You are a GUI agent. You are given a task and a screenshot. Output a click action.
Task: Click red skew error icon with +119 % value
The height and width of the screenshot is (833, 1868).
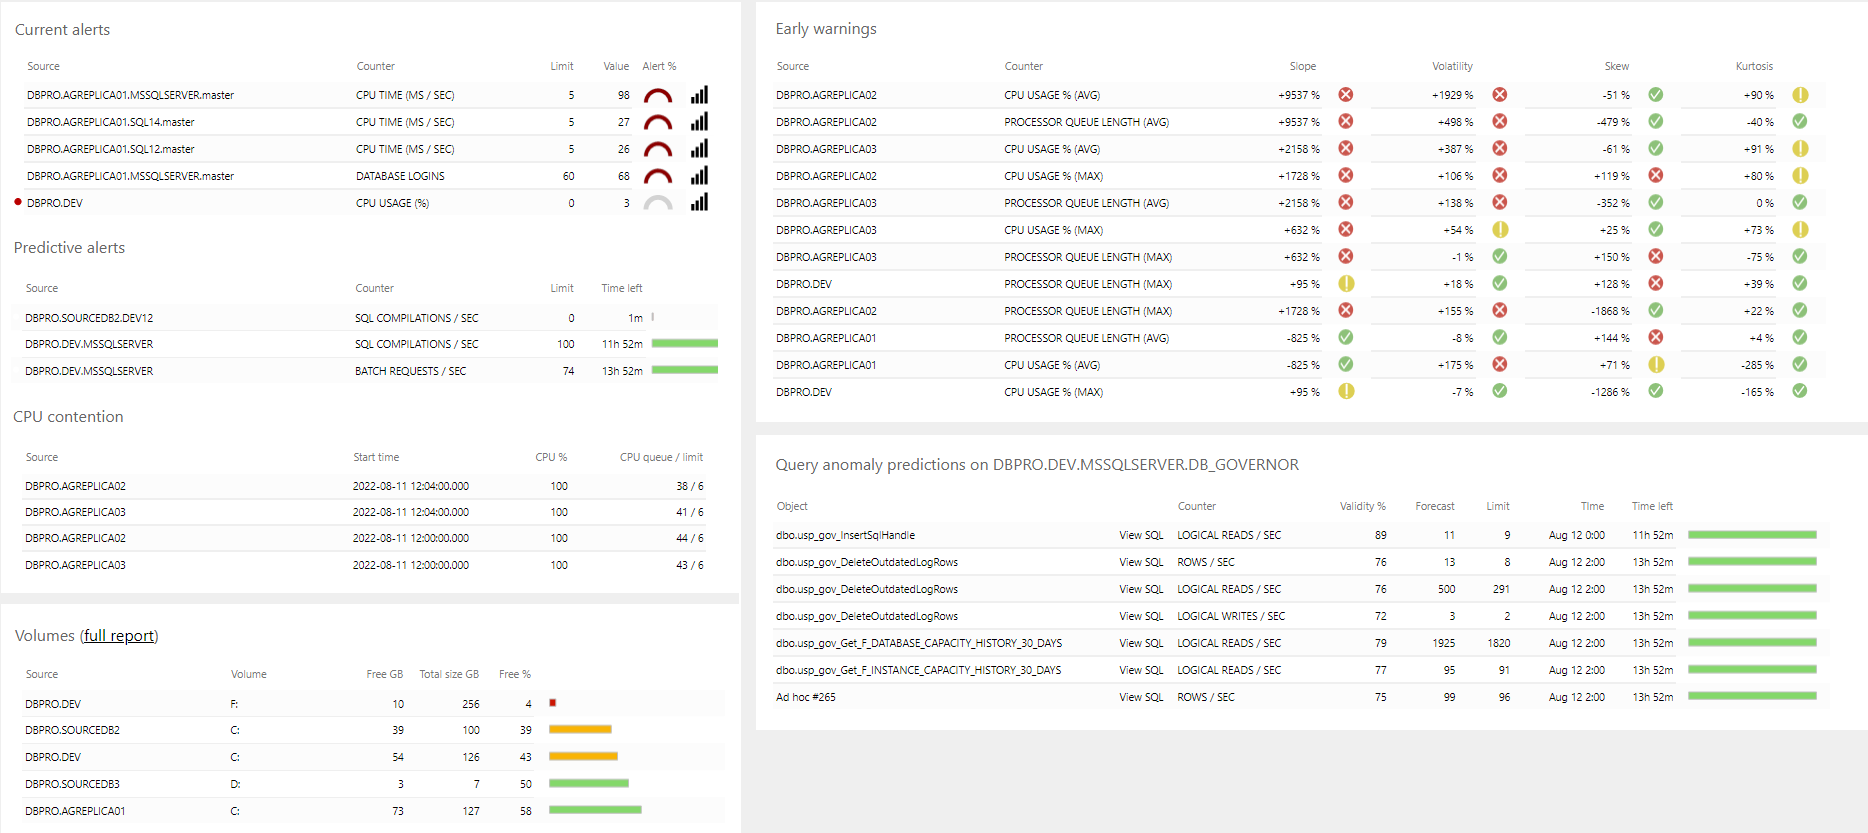click(1656, 175)
